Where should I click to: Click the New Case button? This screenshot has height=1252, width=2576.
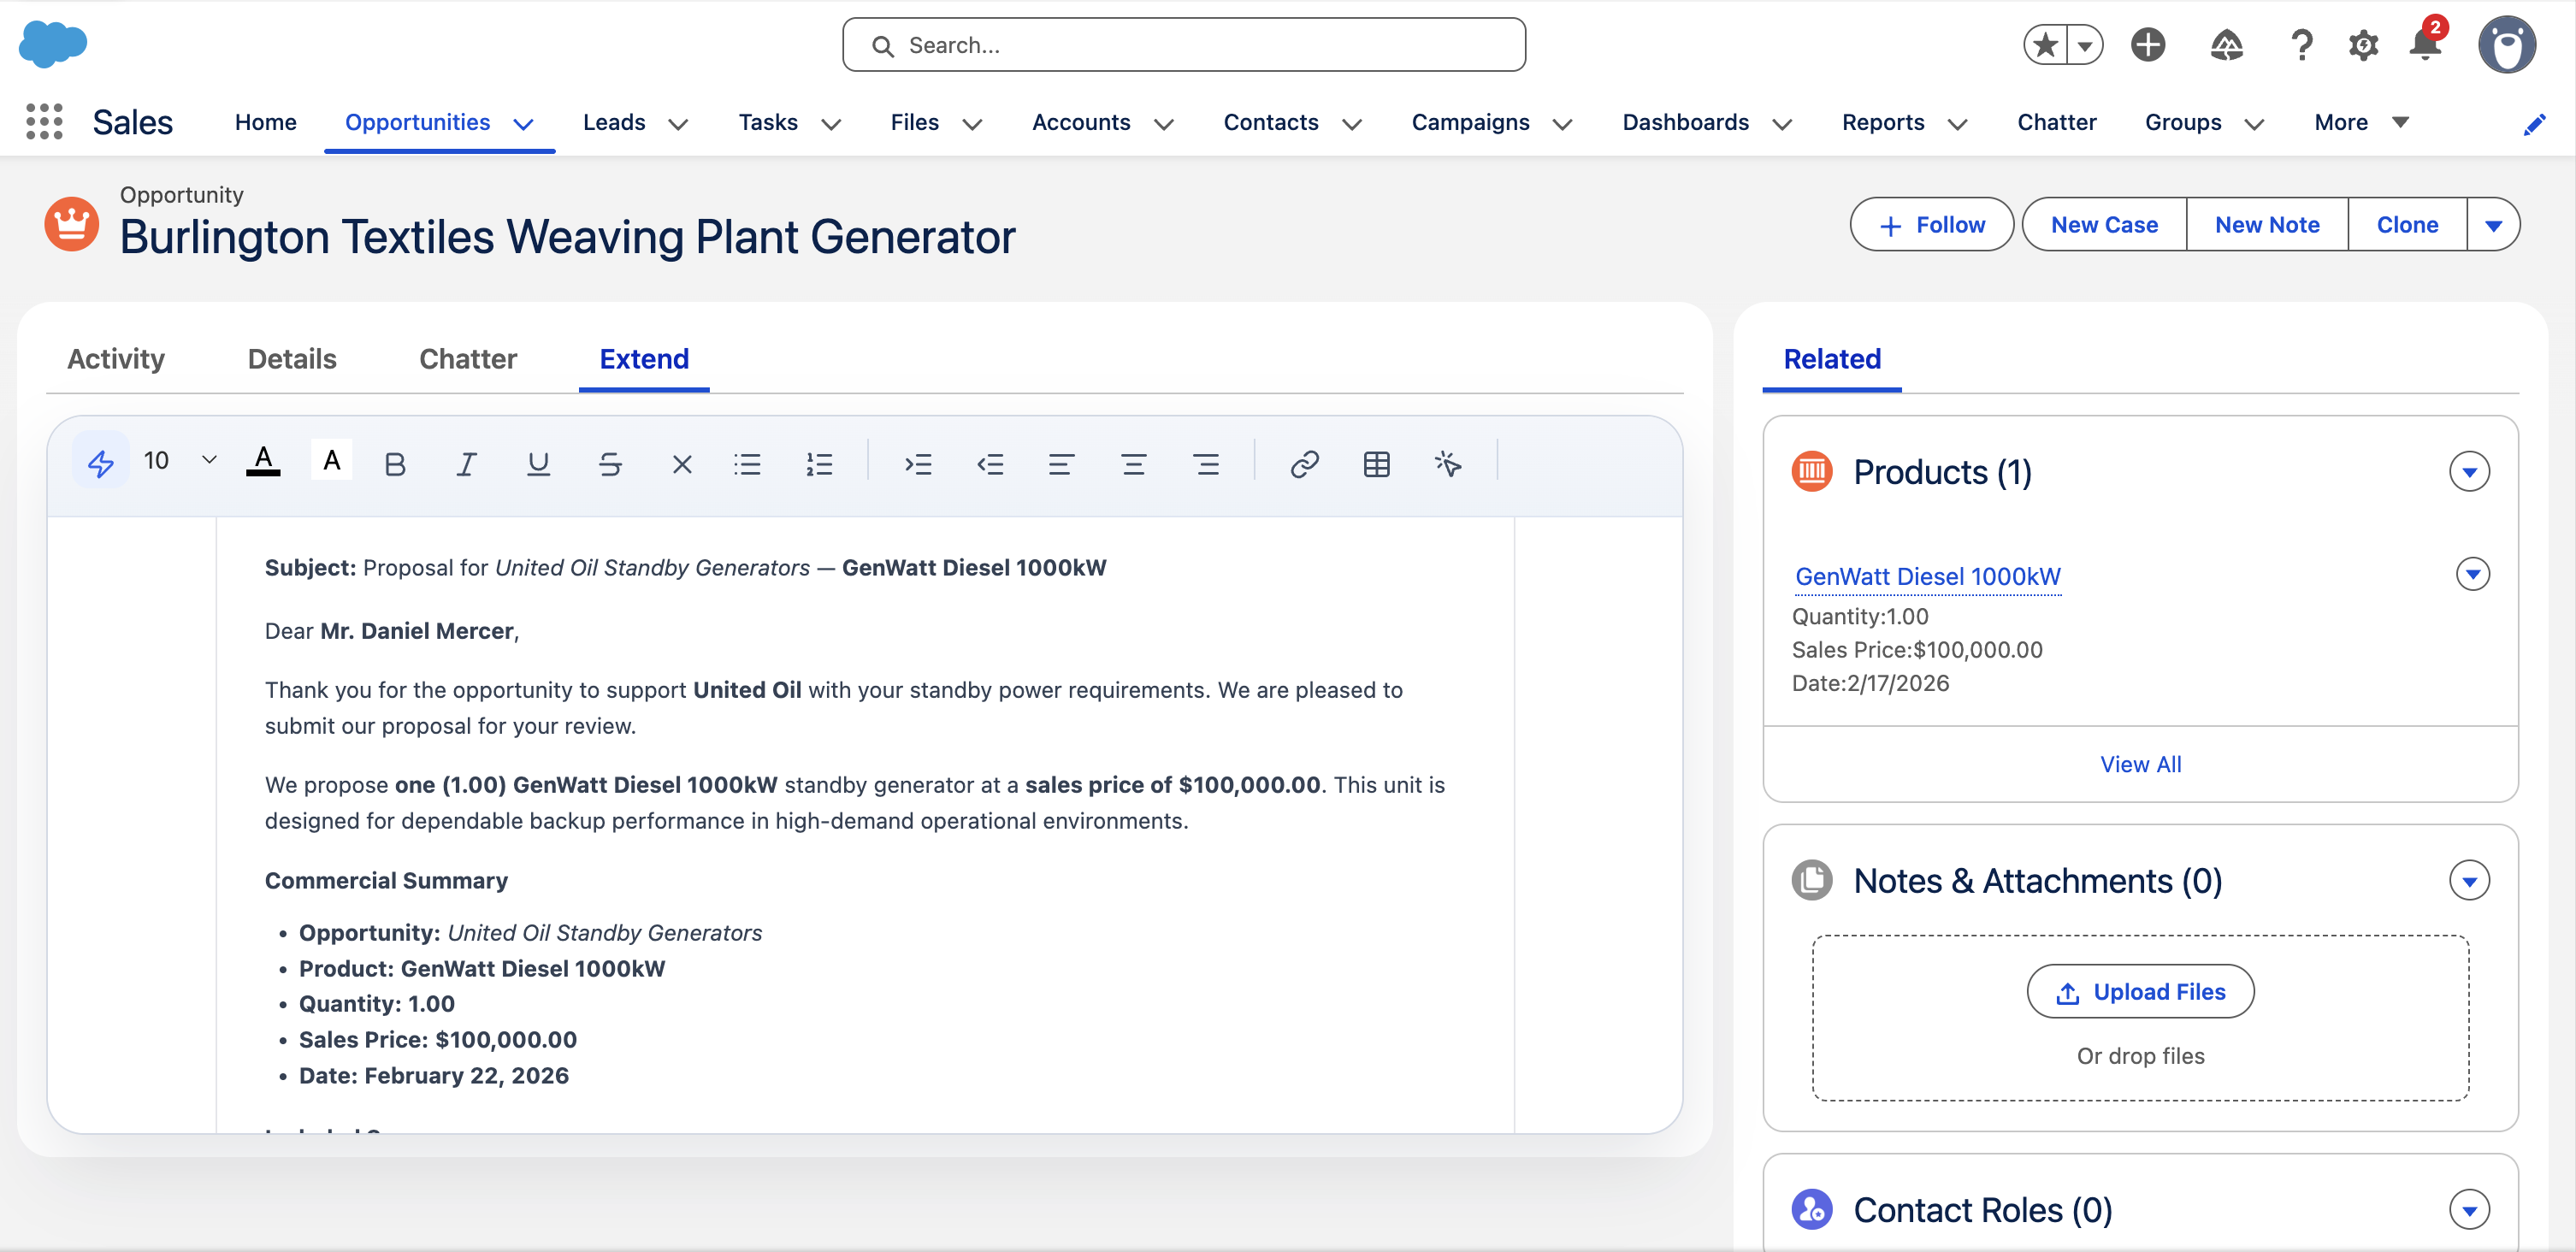tap(2103, 224)
